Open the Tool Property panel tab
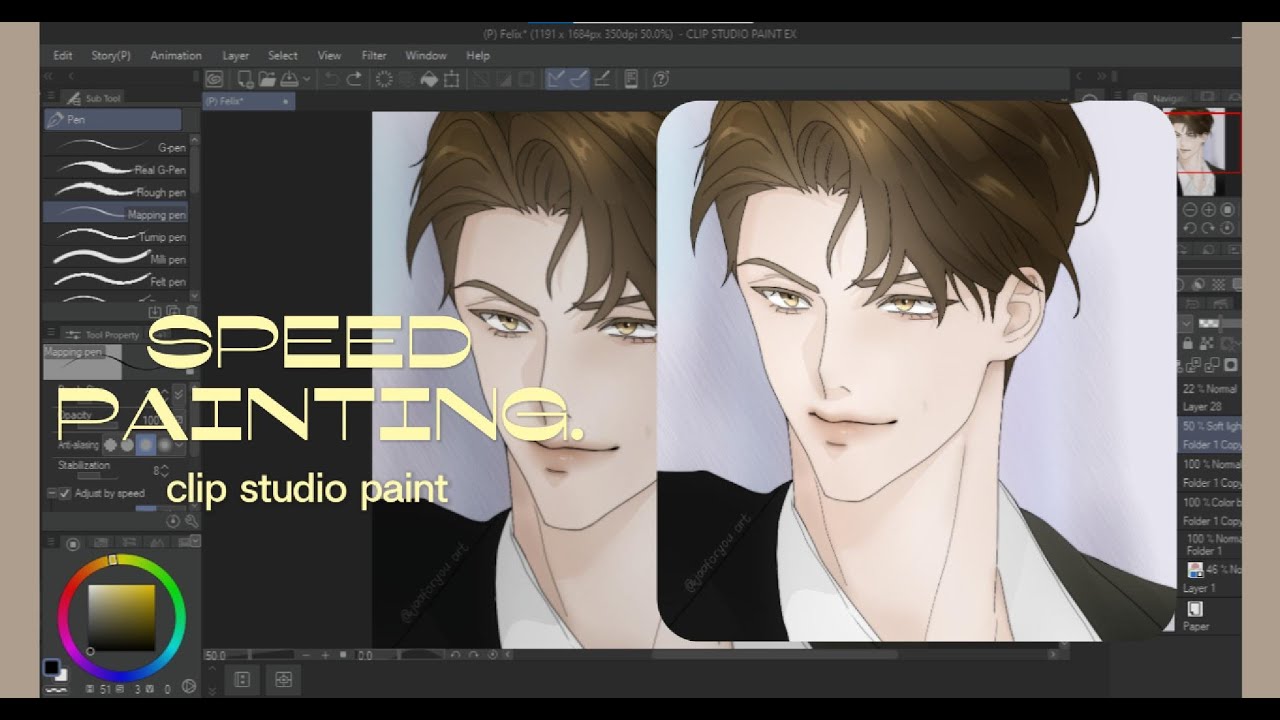The width and height of the screenshot is (1280, 720). pyautogui.click(x=102, y=335)
